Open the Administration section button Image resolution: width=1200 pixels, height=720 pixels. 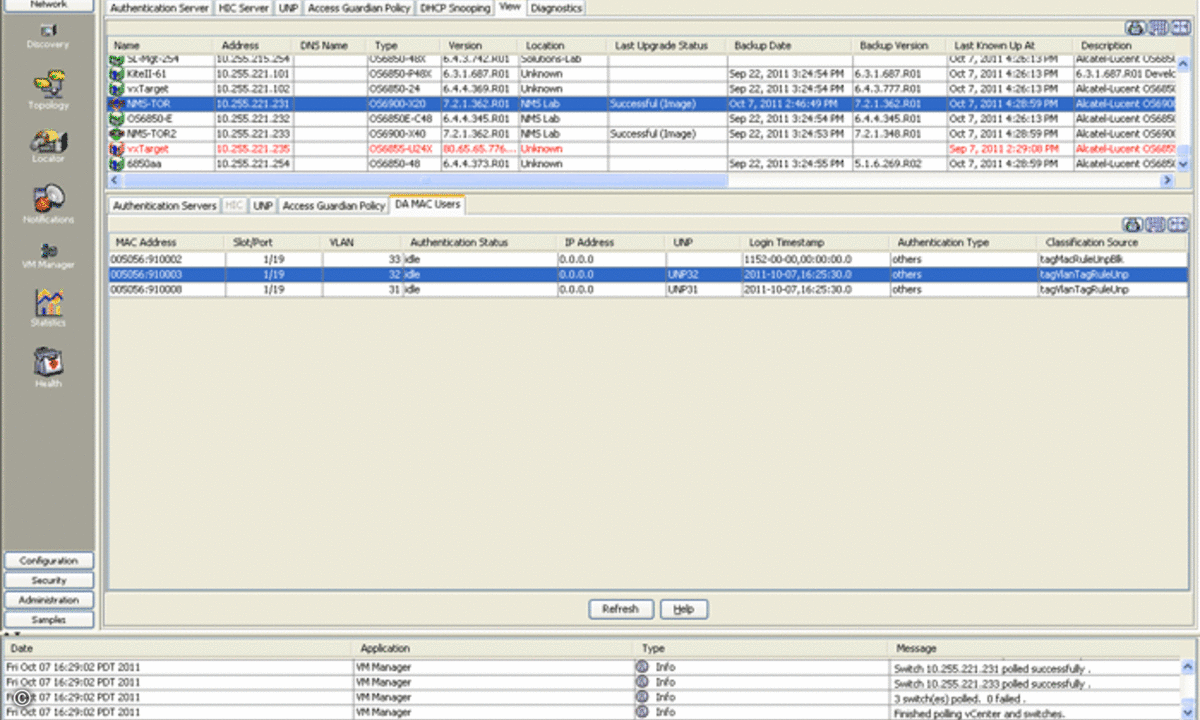click(x=48, y=600)
